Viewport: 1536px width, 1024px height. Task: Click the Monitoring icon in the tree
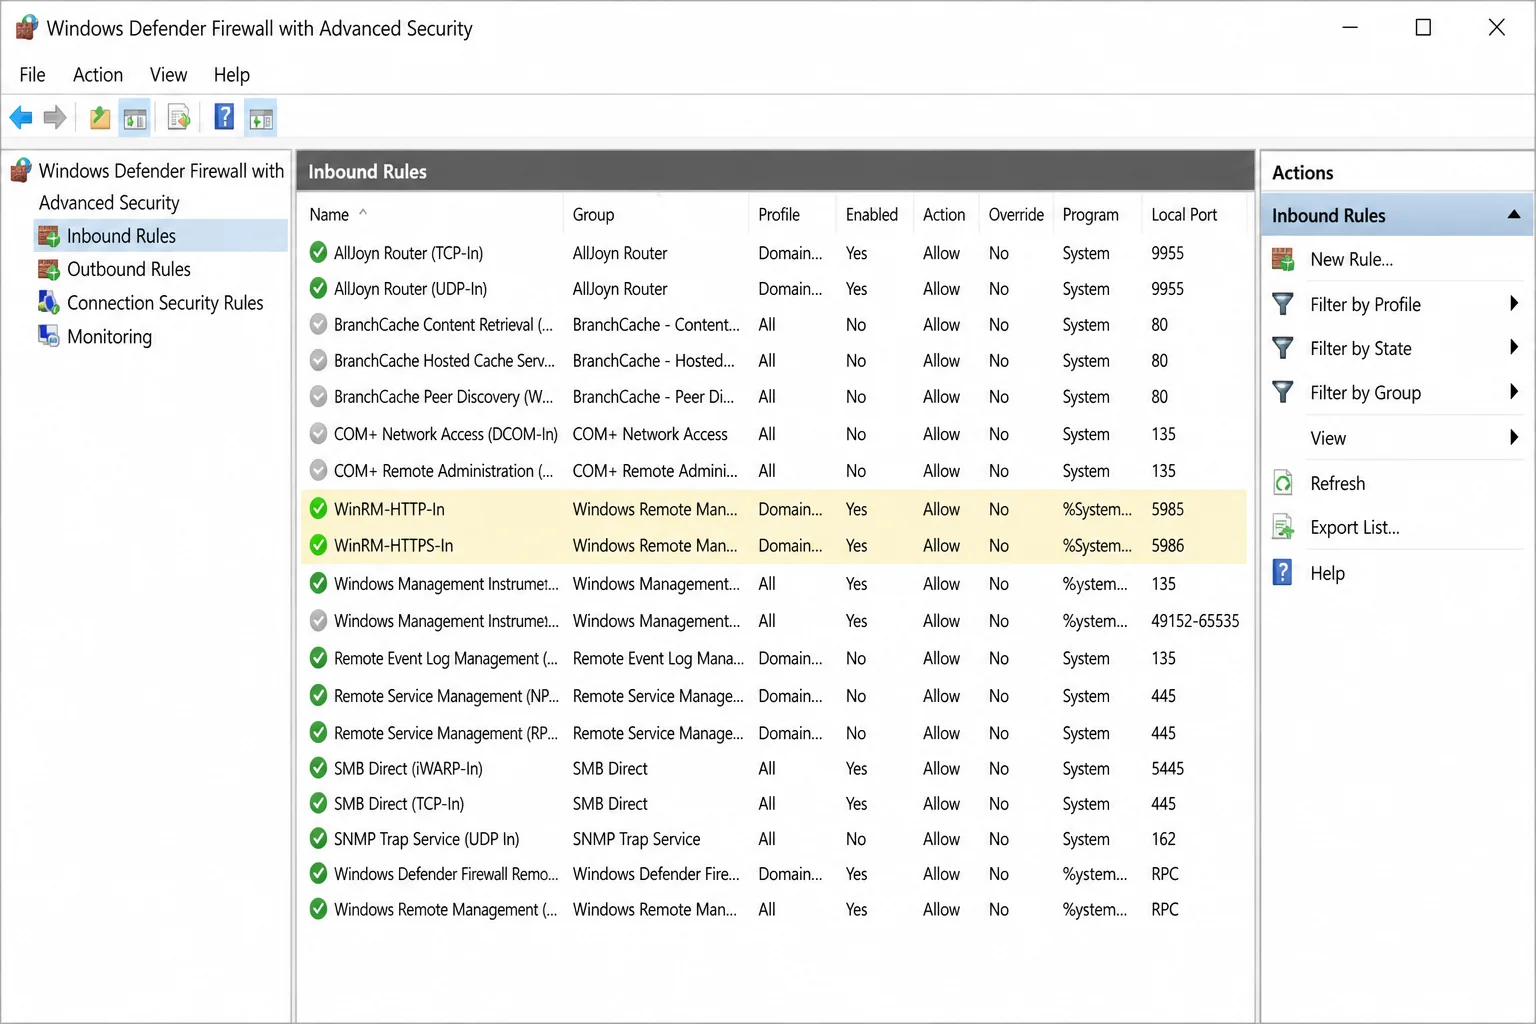(49, 336)
